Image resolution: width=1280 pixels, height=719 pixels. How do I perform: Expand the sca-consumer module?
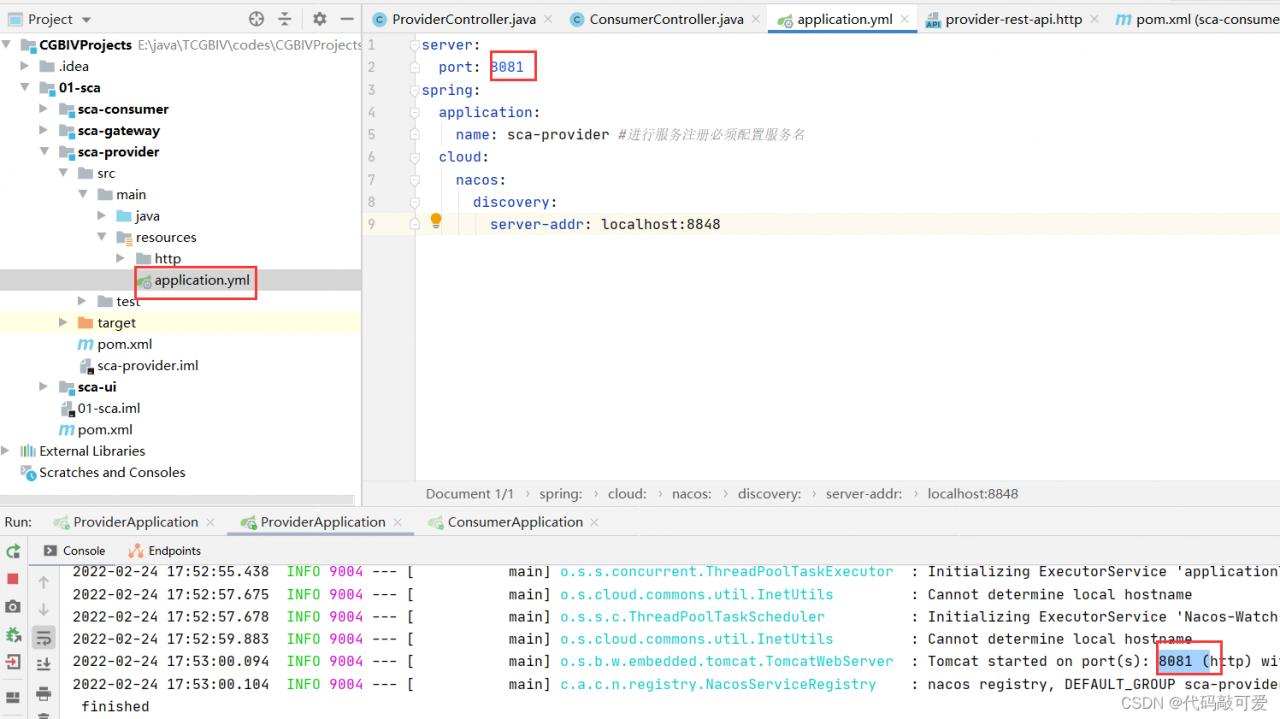[44, 109]
